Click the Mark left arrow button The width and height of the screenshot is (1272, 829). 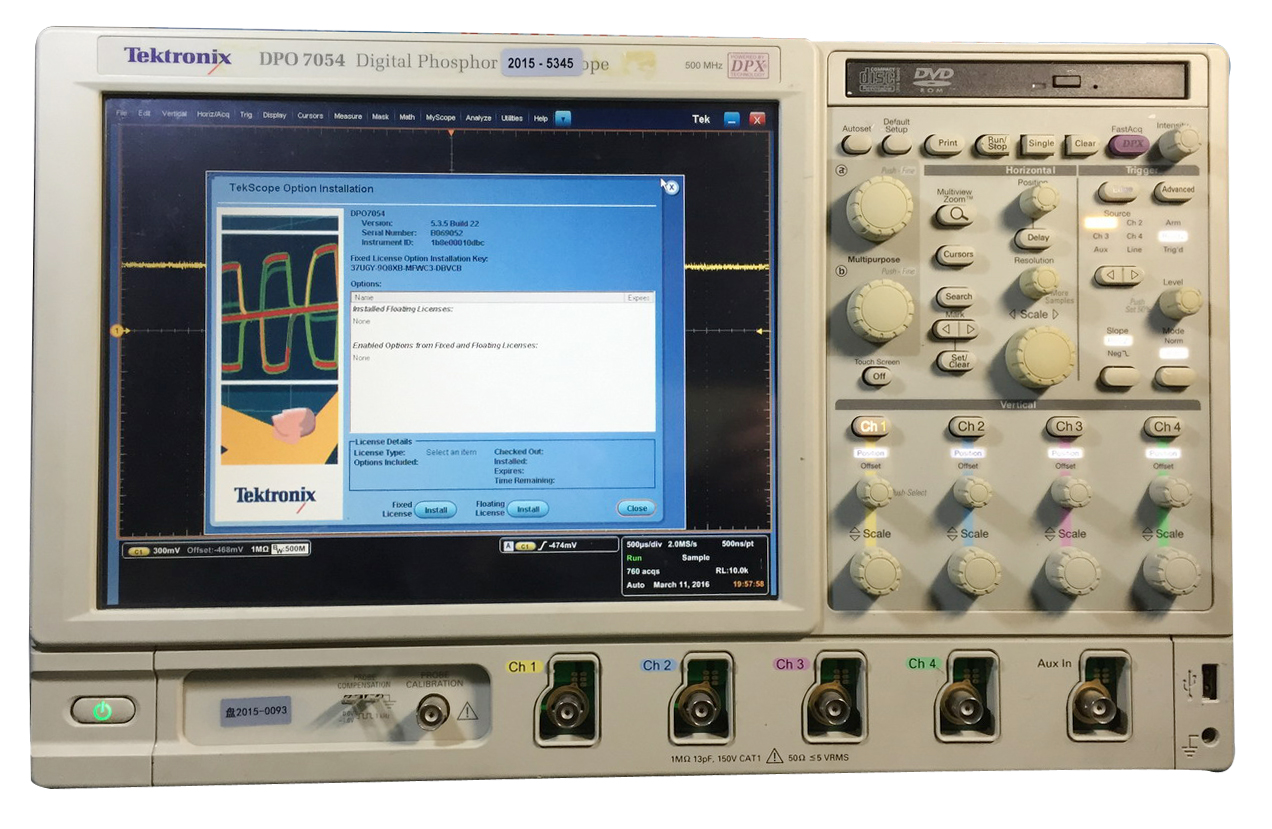pos(946,329)
